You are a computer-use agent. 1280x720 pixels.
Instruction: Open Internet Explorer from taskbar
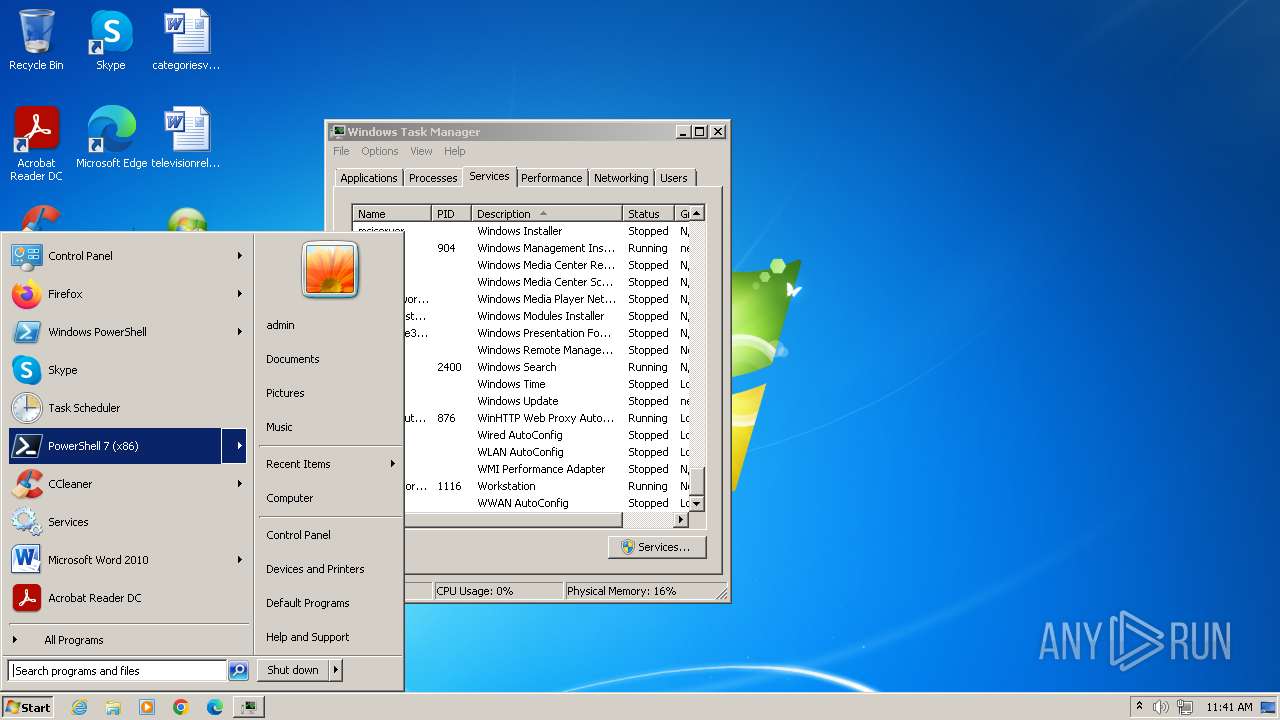(79, 707)
